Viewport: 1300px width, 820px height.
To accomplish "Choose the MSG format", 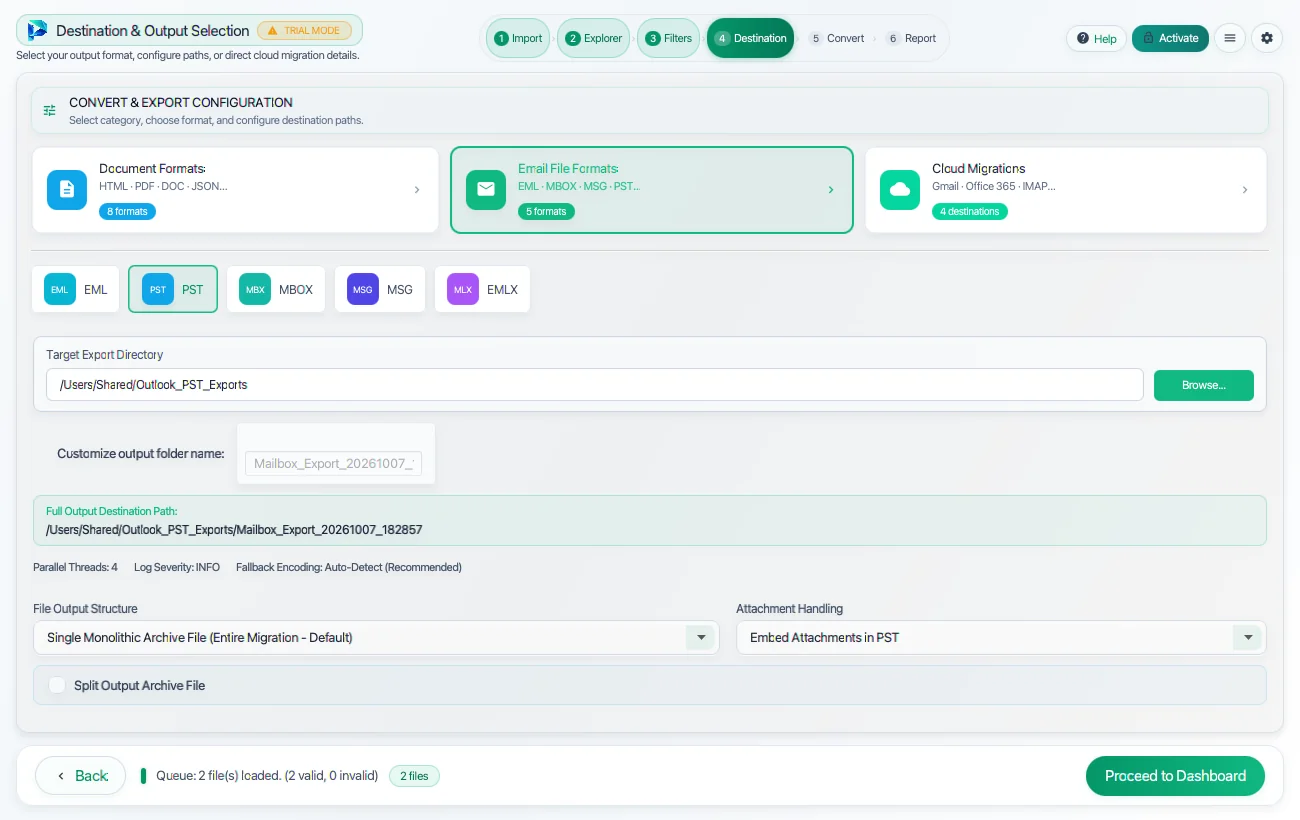I will 380,289.
